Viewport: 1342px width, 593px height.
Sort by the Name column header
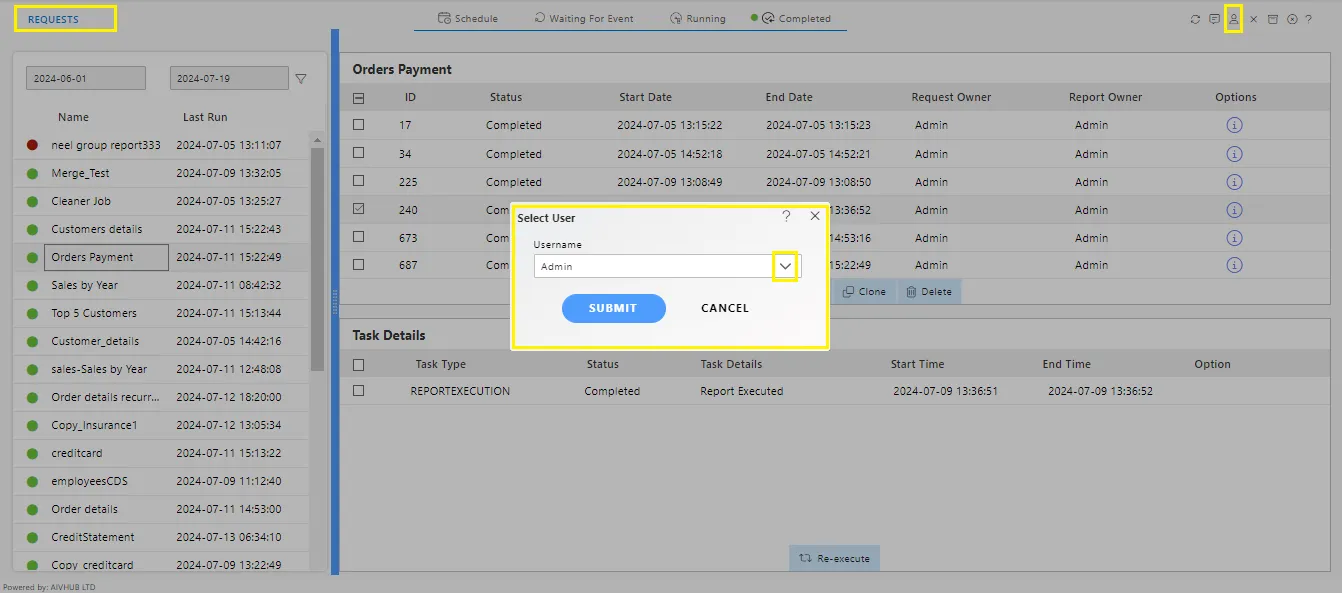pos(73,117)
